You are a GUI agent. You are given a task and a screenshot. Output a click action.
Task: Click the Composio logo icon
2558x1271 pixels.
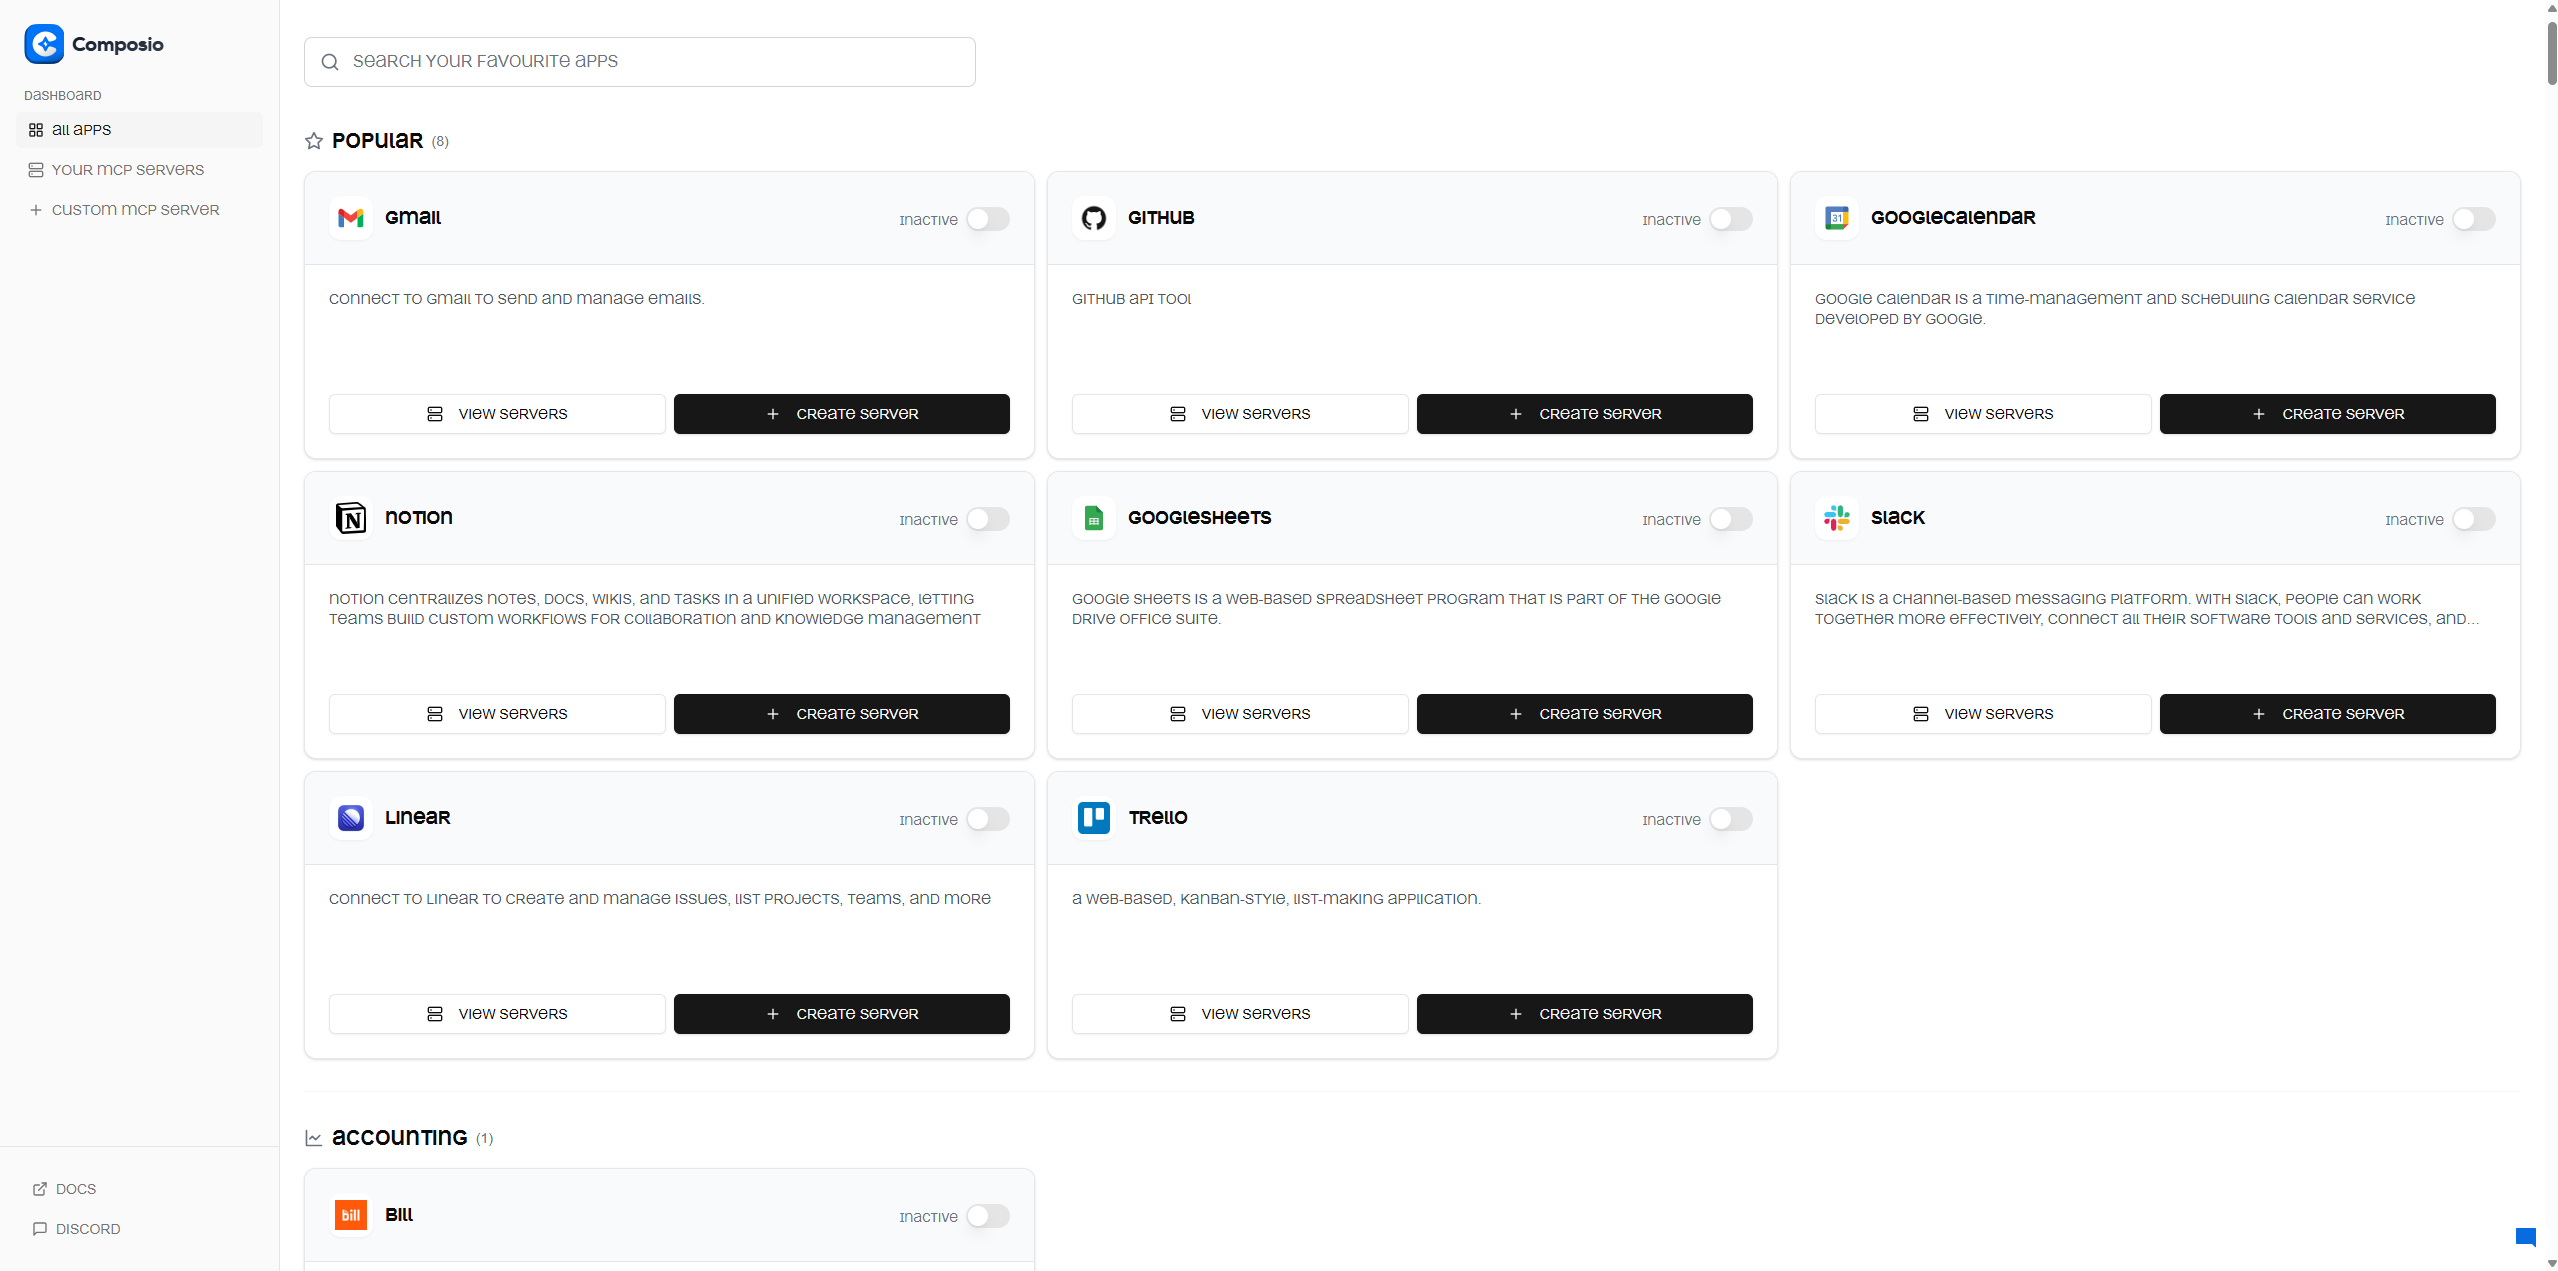[44, 44]
